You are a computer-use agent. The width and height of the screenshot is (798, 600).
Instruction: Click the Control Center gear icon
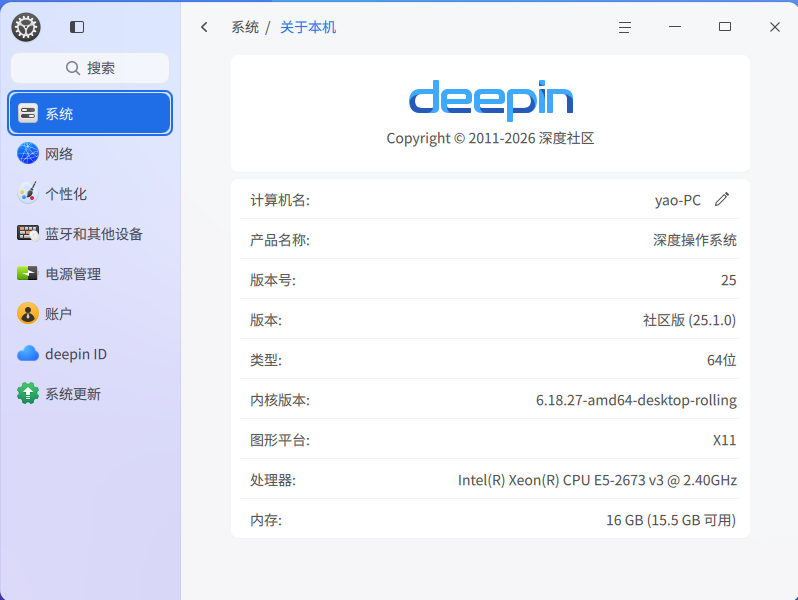(26, 27)
